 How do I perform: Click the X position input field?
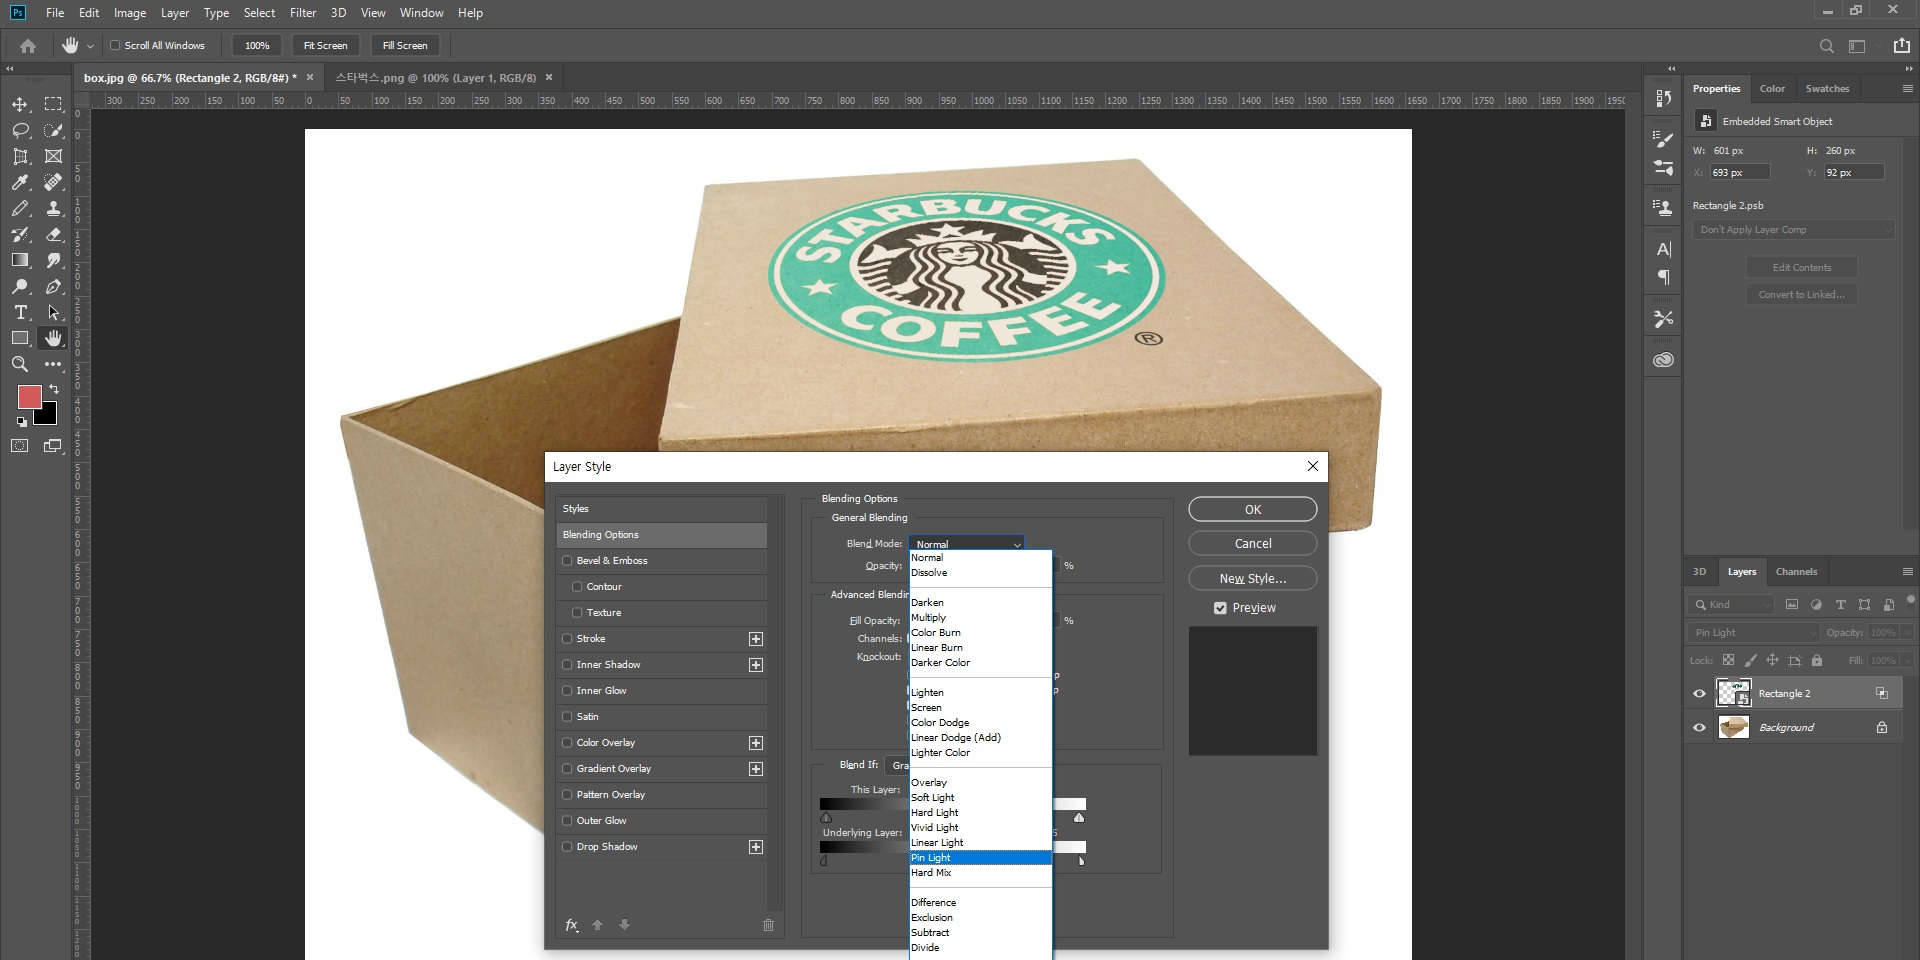(x=1739, y=173)
